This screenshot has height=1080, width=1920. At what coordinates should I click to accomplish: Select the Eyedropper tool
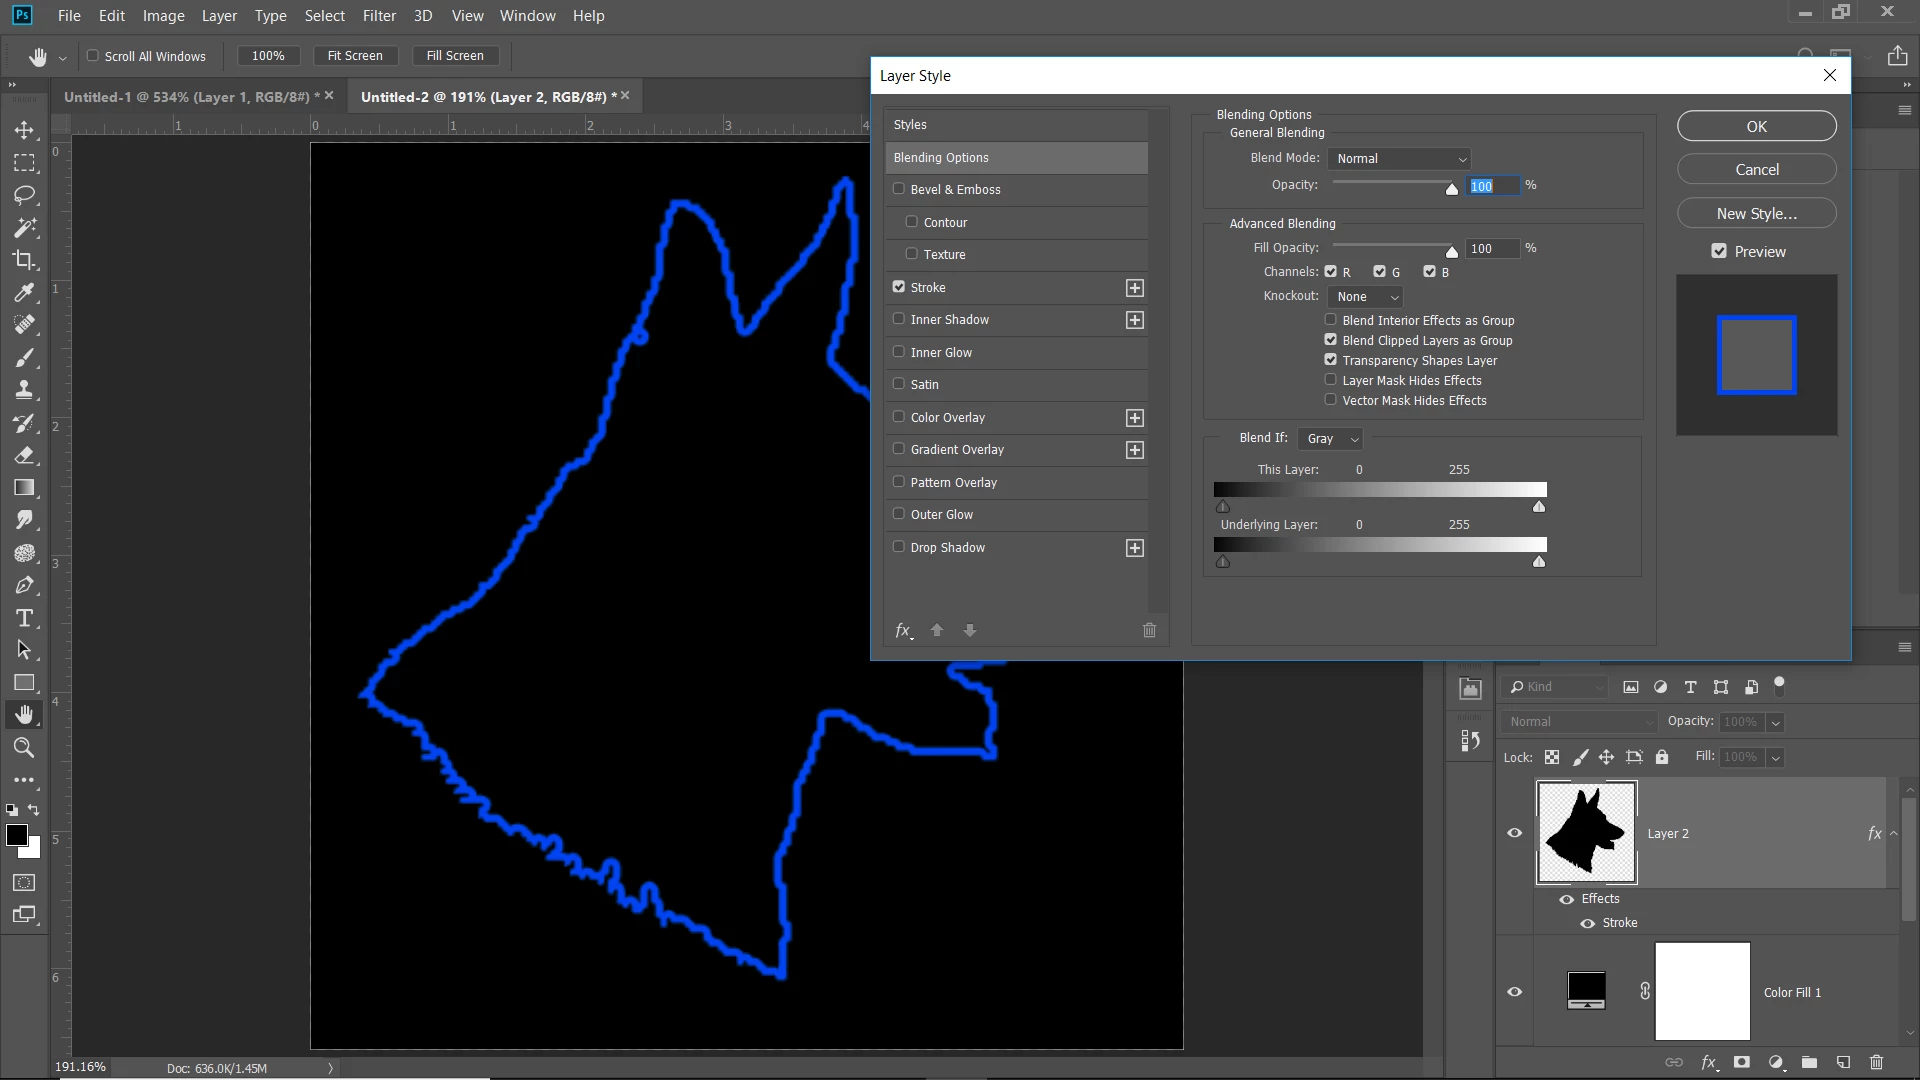coord(24,292)
